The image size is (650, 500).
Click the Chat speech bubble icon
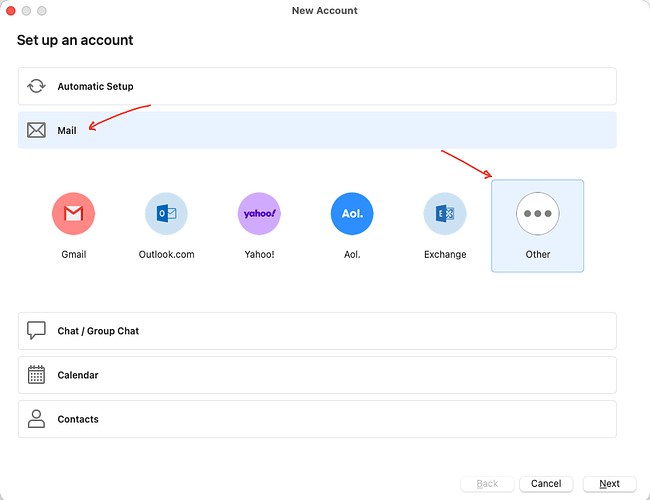(36, 330)
